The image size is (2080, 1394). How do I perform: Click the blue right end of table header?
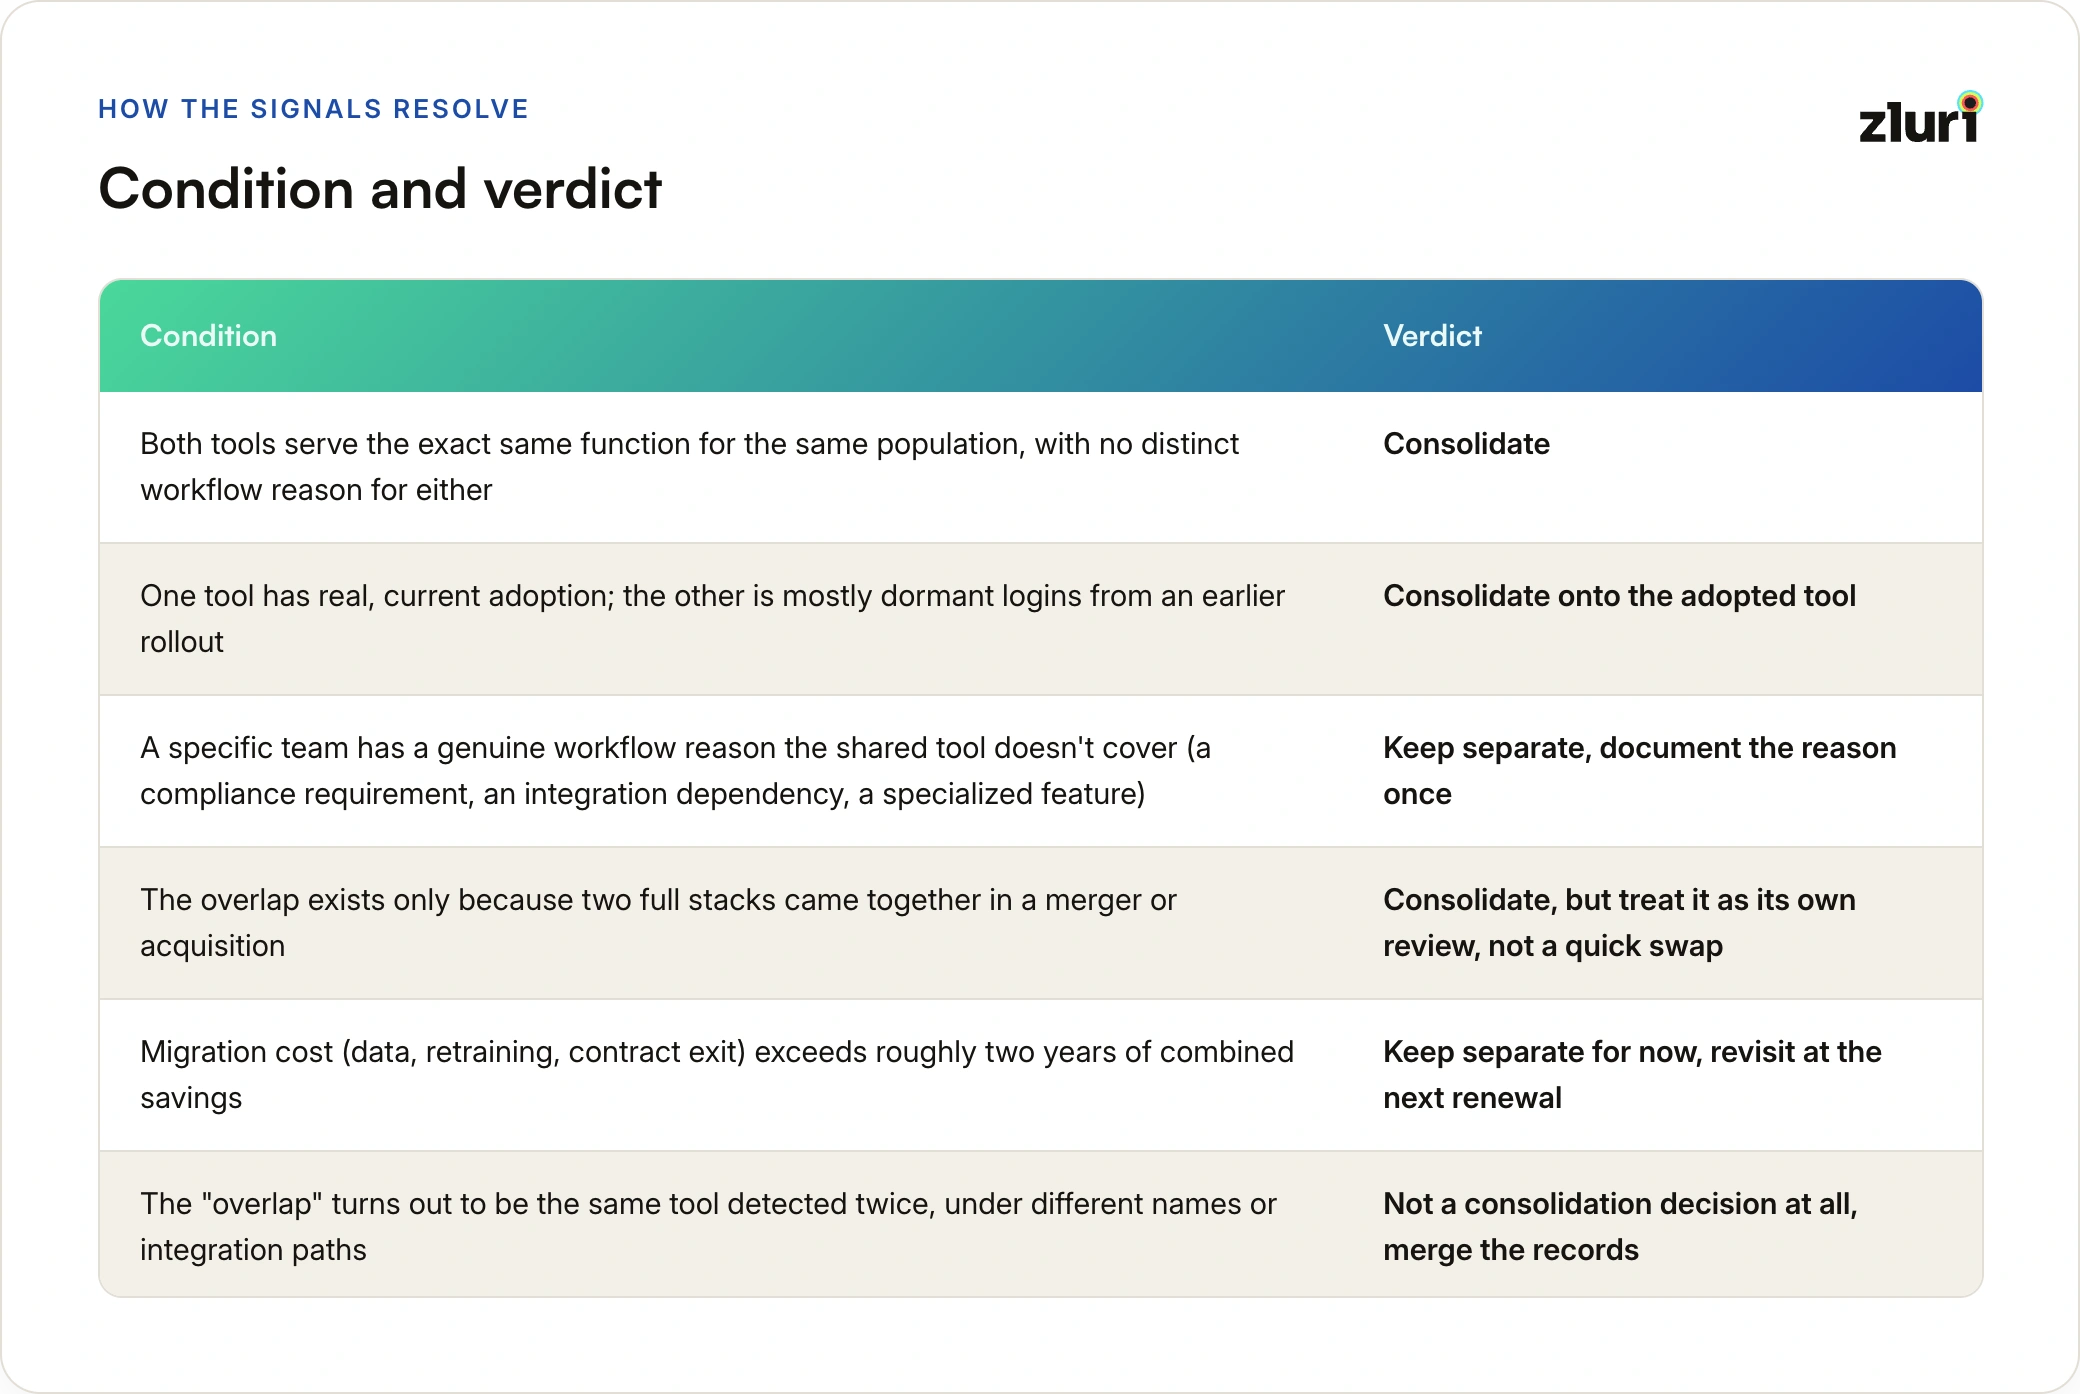click(1962, 336)
